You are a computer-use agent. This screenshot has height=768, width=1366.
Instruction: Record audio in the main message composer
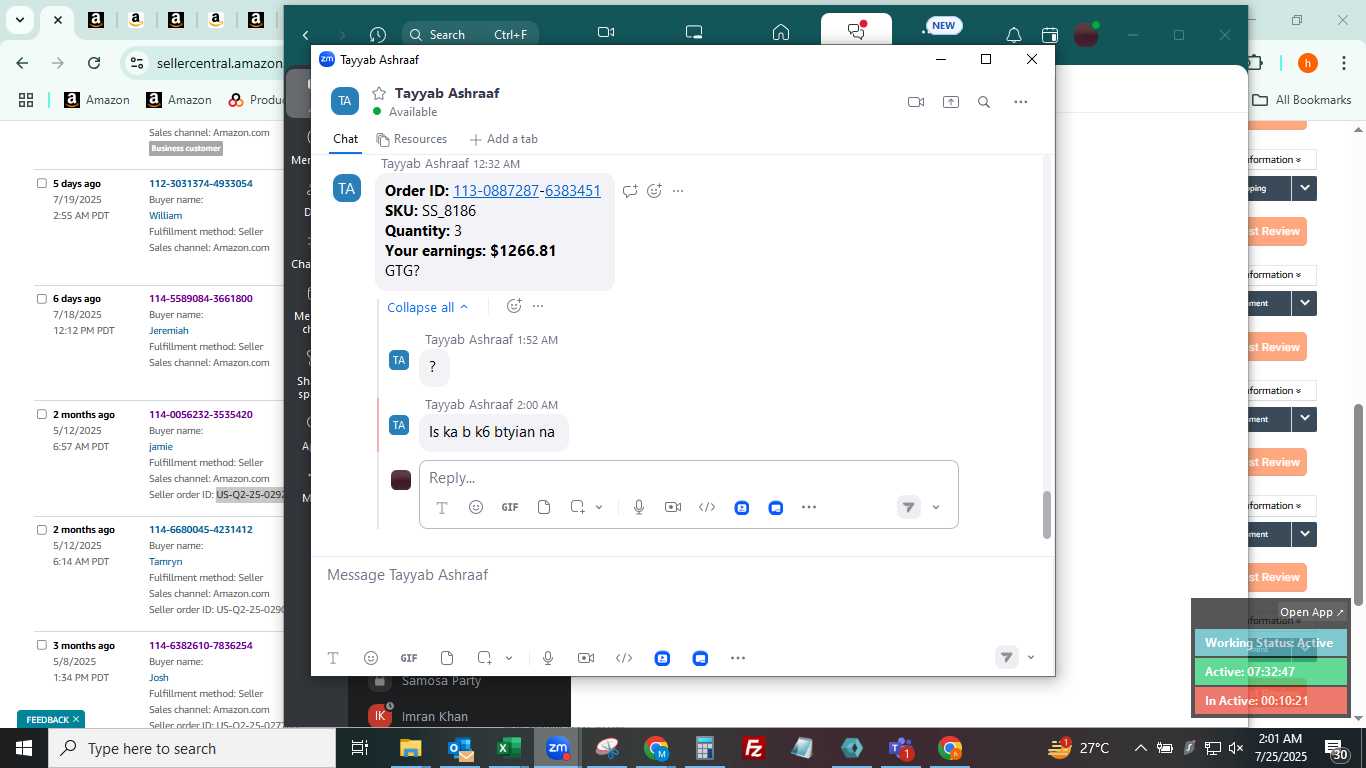(x=548, y=658)
